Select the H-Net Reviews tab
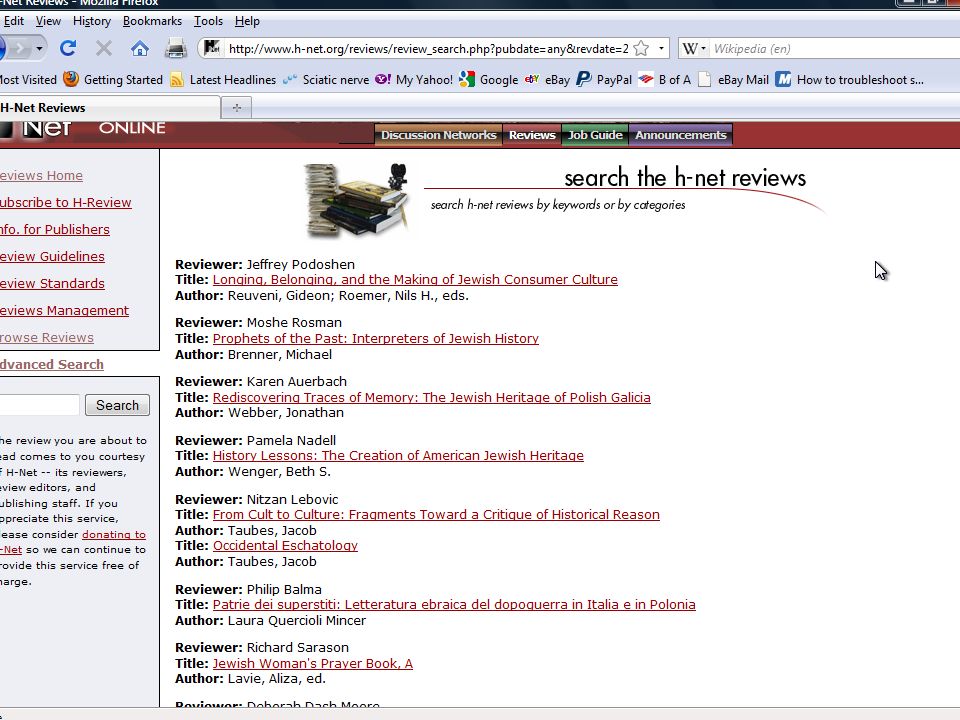960x720 pixels. [x=109, y=108]
